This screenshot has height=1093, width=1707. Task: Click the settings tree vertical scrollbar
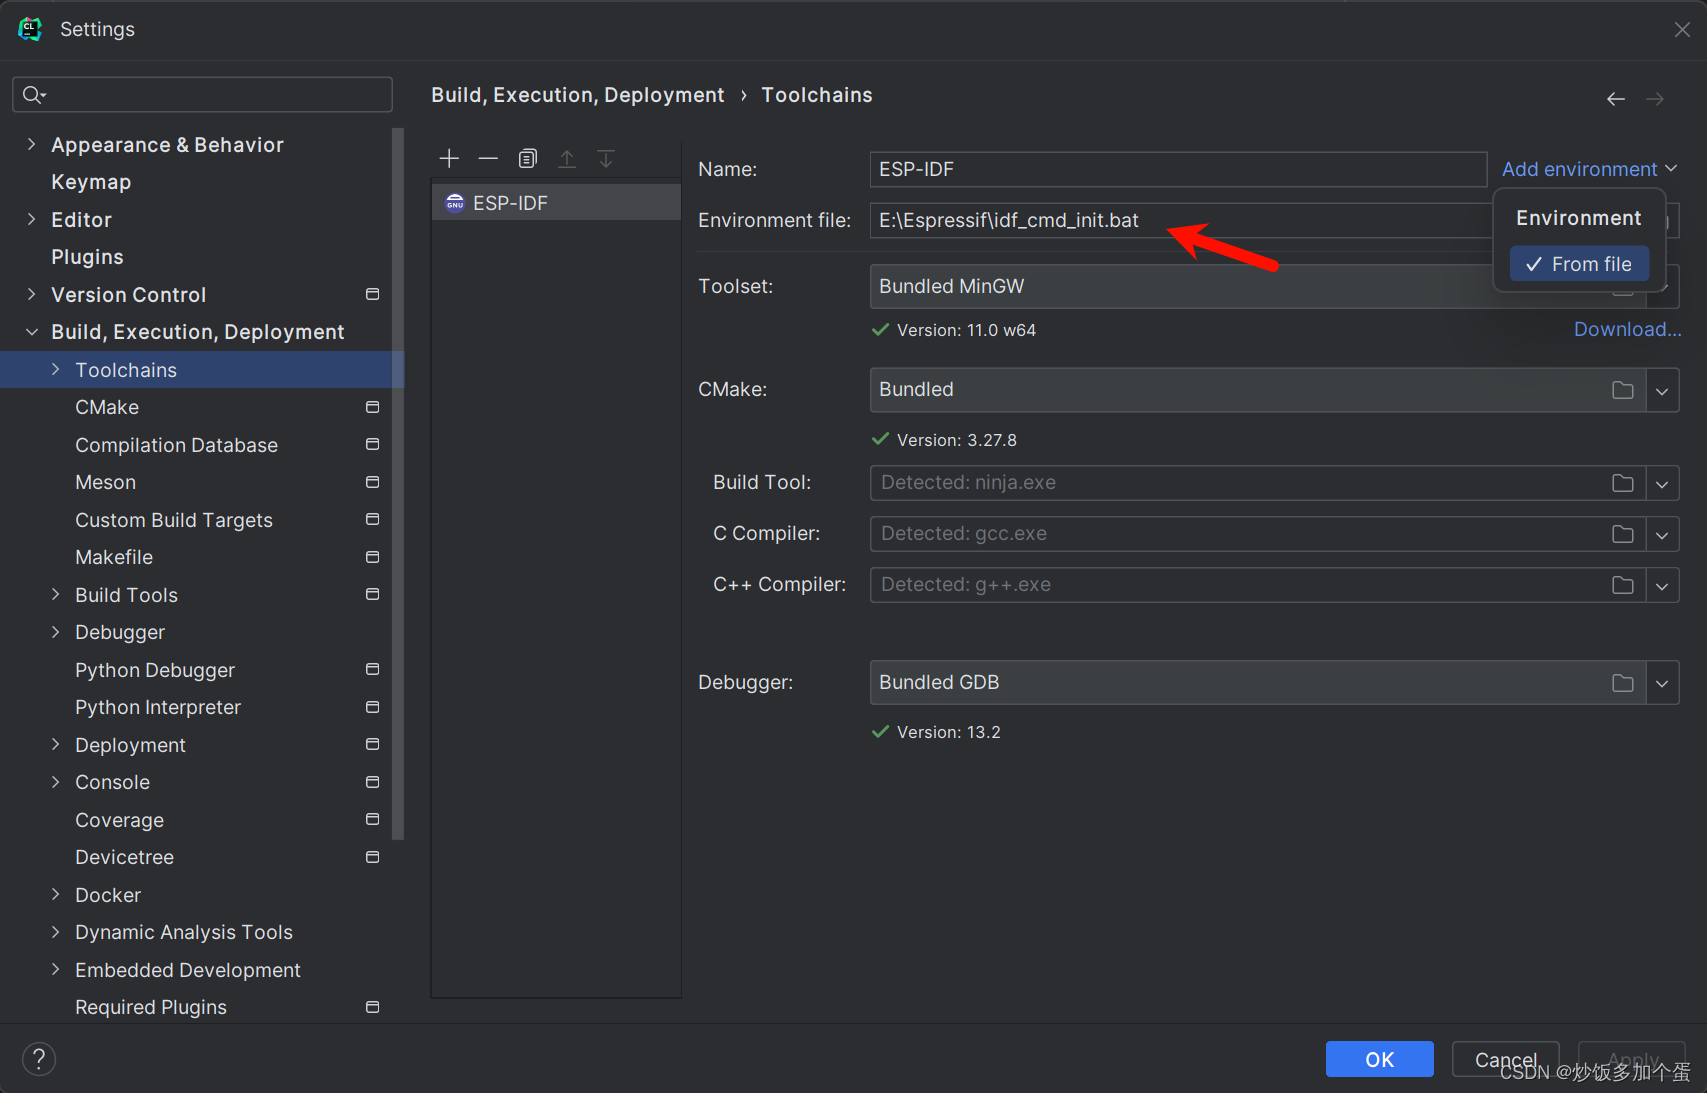398,483
